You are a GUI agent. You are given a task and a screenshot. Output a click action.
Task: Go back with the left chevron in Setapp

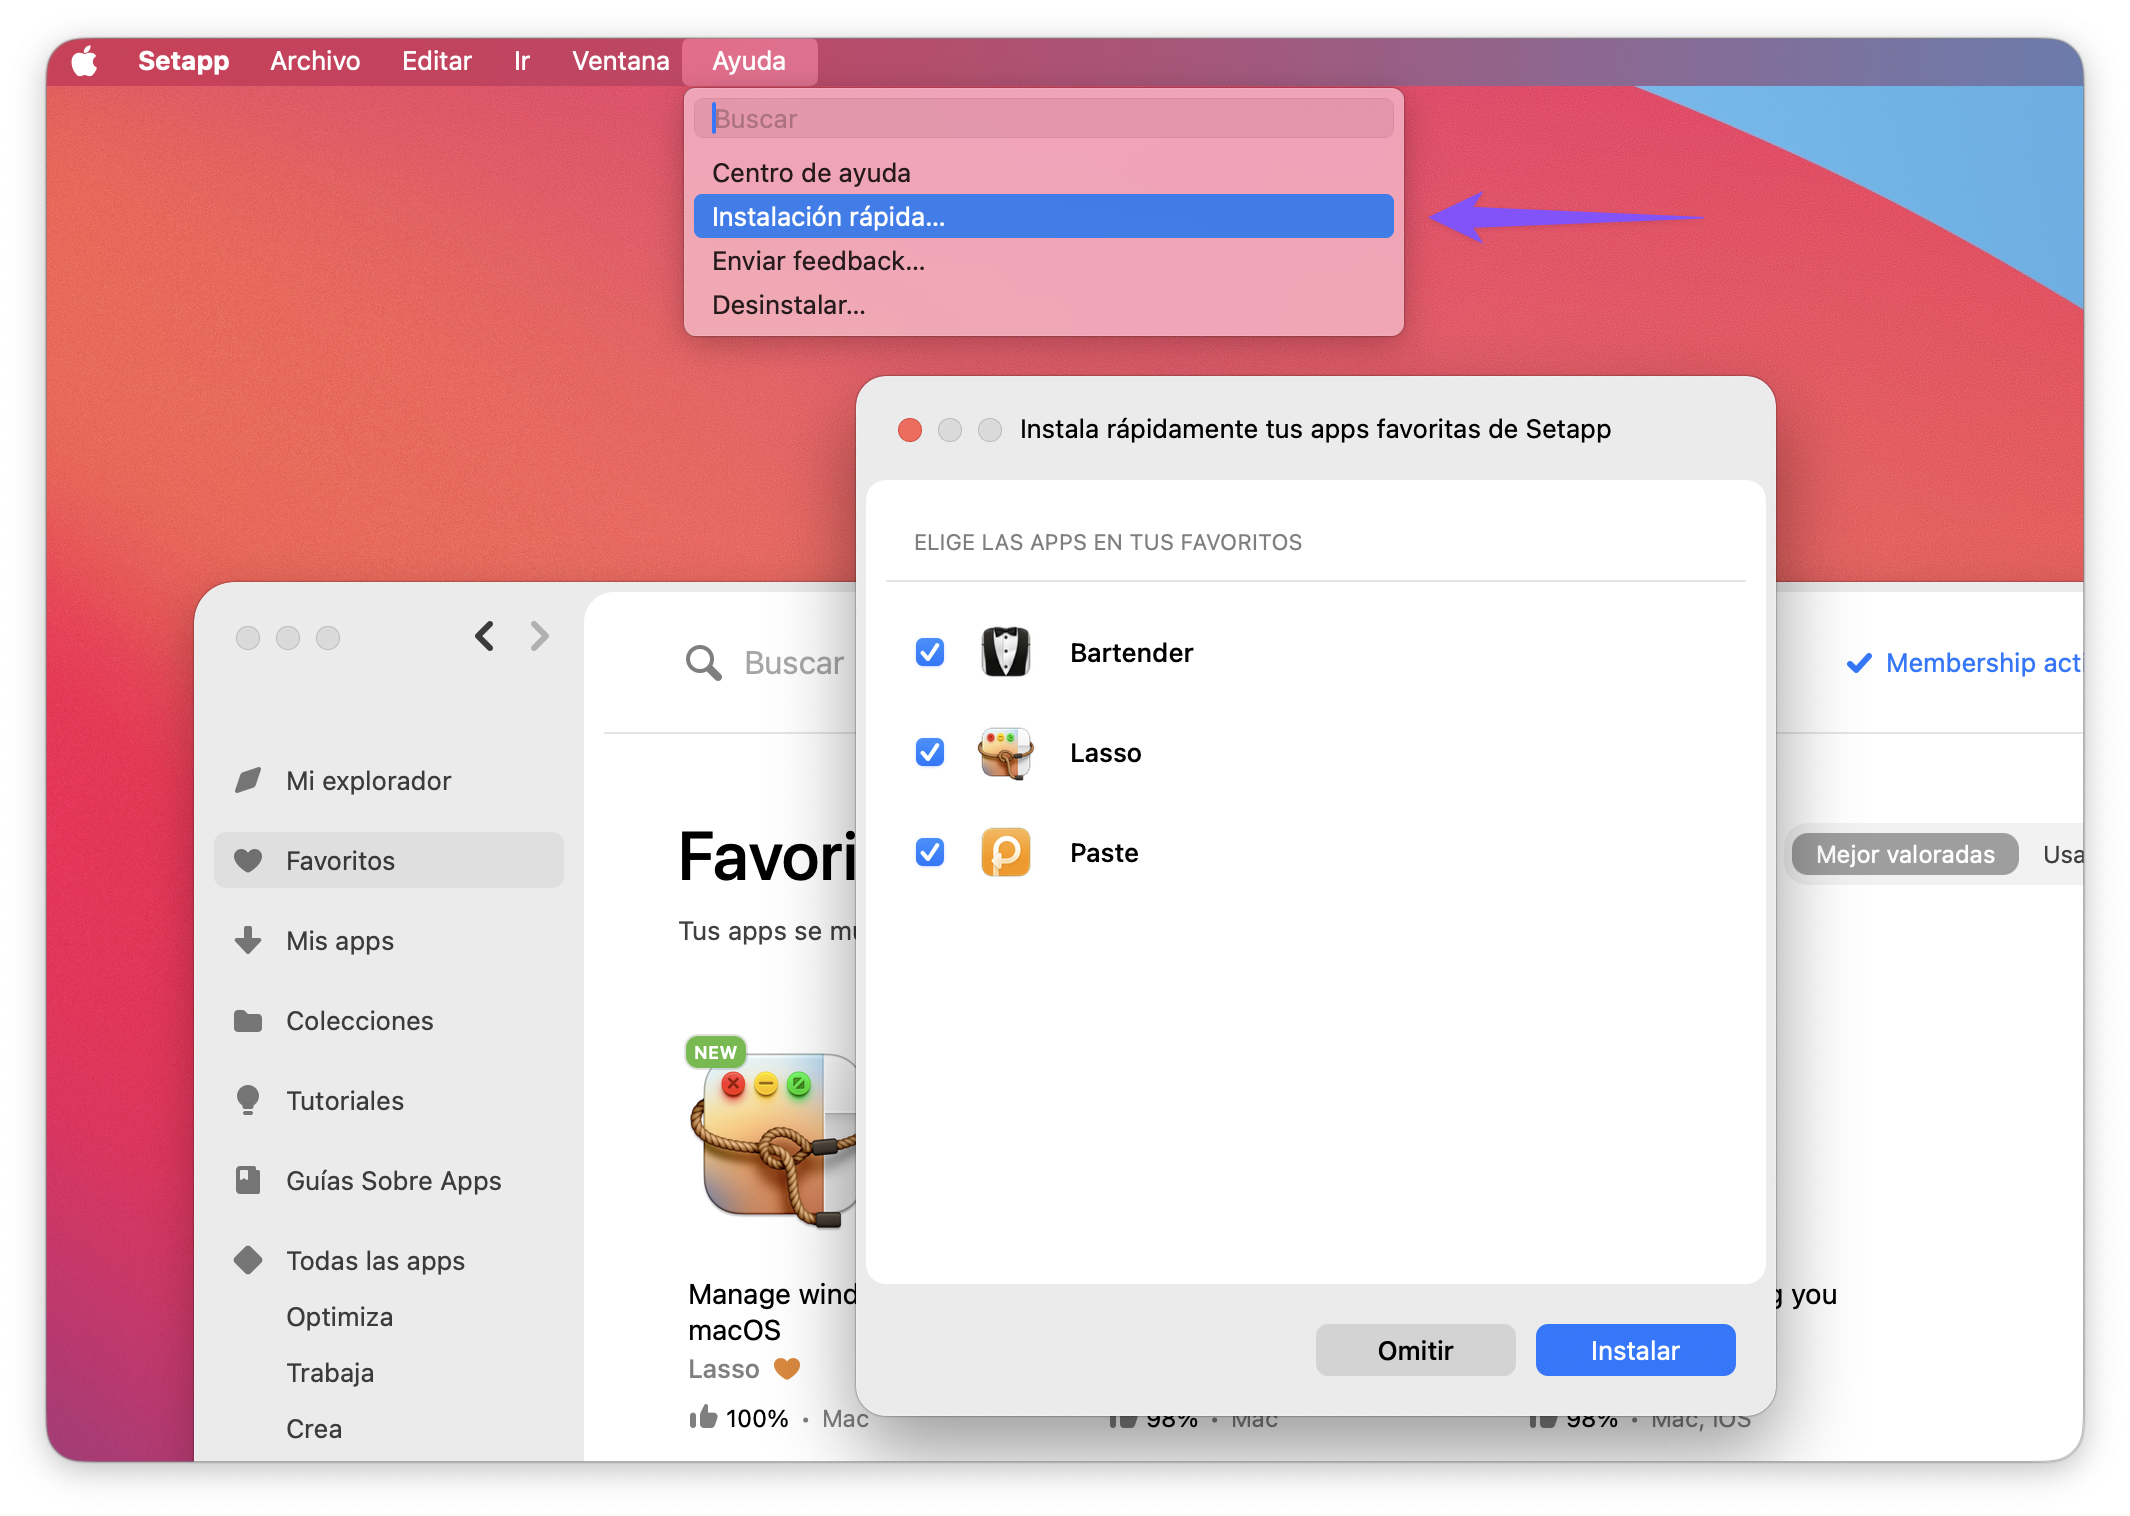(x=485, y=636)
